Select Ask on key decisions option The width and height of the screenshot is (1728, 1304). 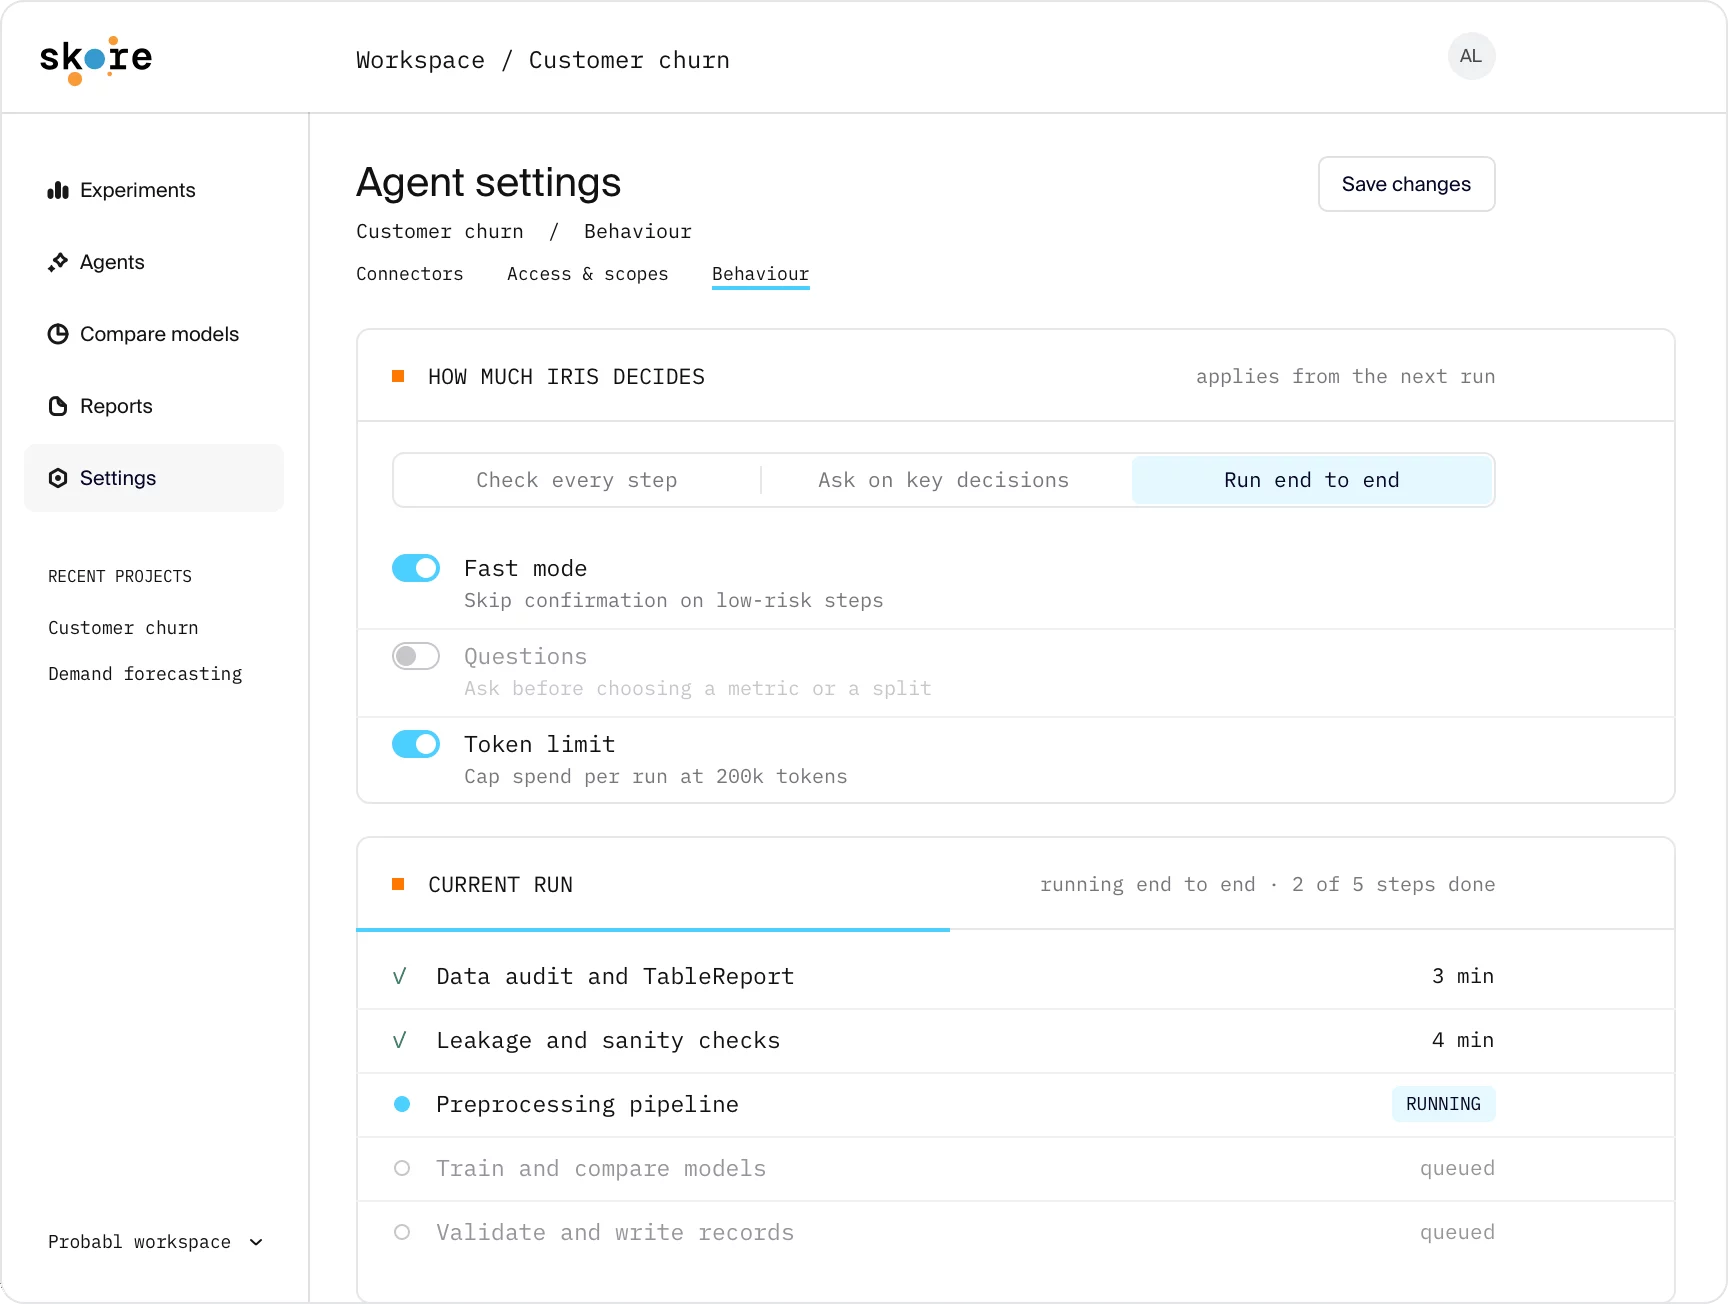tap(944, 480)
